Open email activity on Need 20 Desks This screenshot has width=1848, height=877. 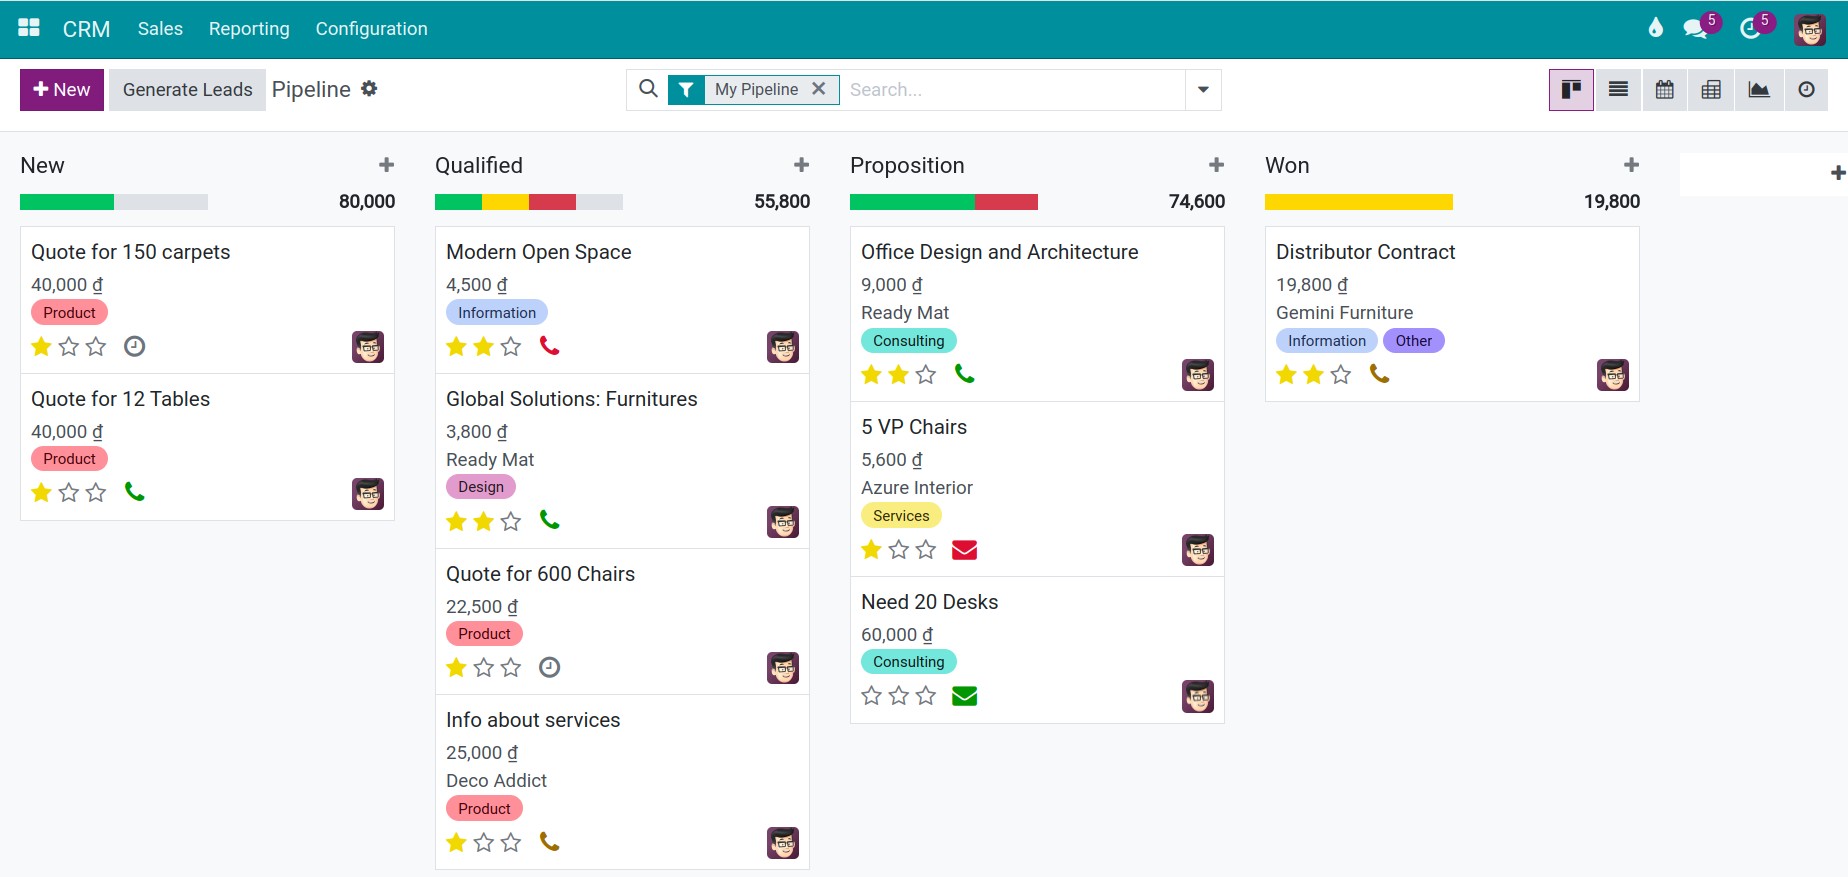[964, 696]
